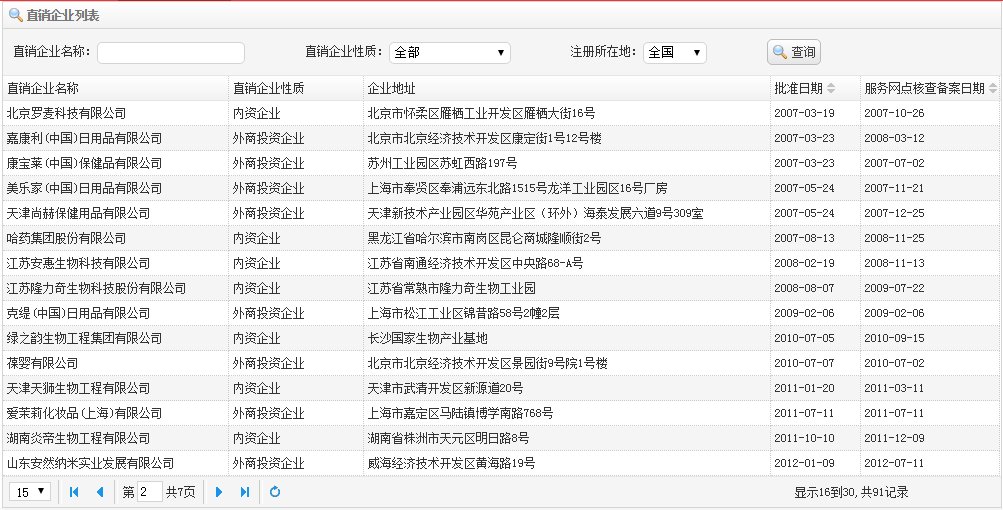The width and height of the screenshot is (1003, 510).
Task: Go to next page arrow
Action: point(219,492)
